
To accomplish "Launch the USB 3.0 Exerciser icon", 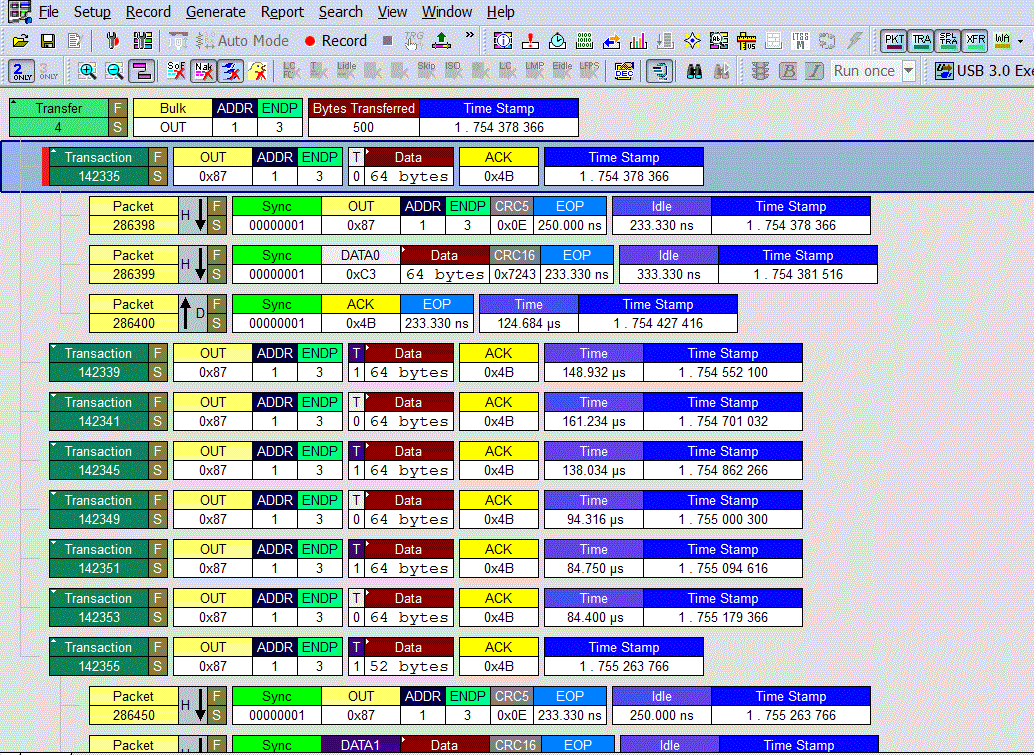I will click(x=944, y=71).
